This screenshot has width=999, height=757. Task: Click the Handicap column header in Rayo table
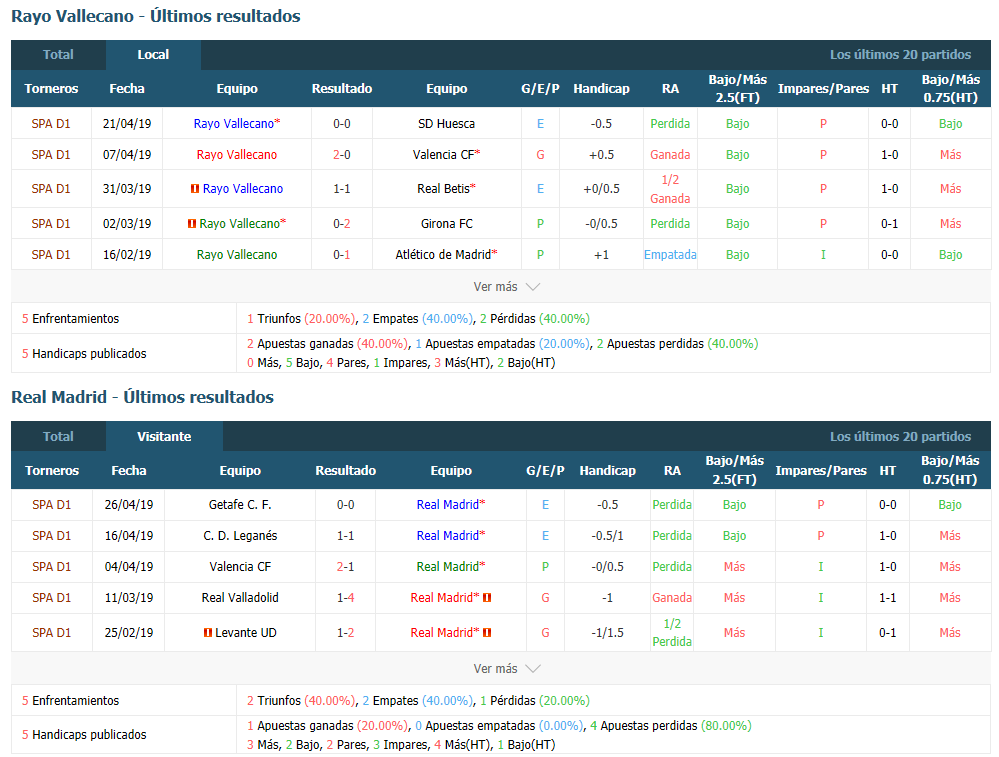click(x=601, y=89)
